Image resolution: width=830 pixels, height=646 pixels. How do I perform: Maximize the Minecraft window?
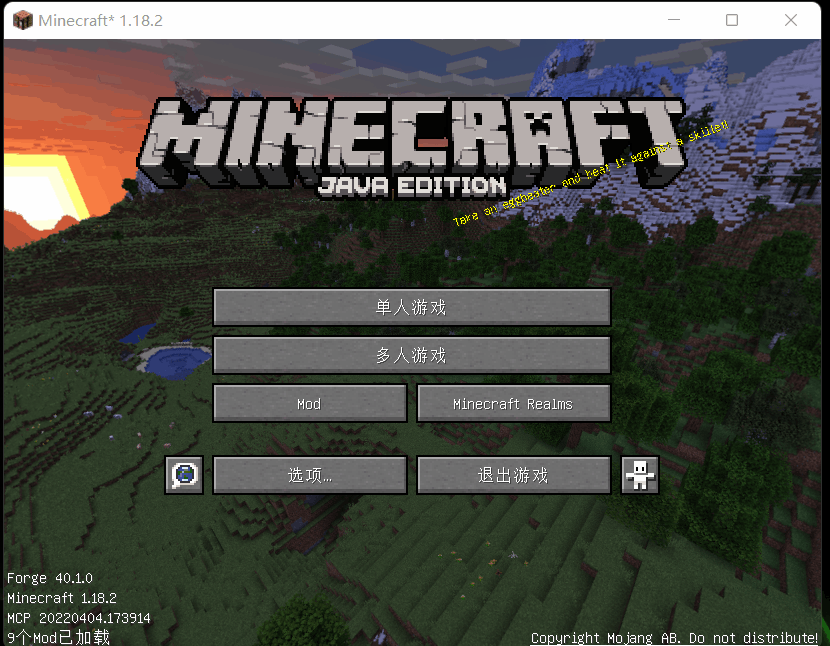[732, 20]
